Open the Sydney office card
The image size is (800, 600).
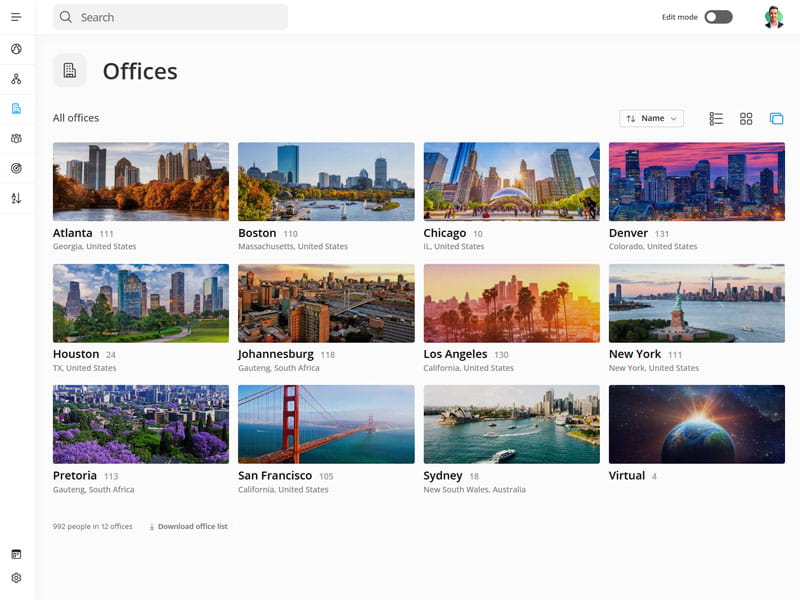pos(511,425)
